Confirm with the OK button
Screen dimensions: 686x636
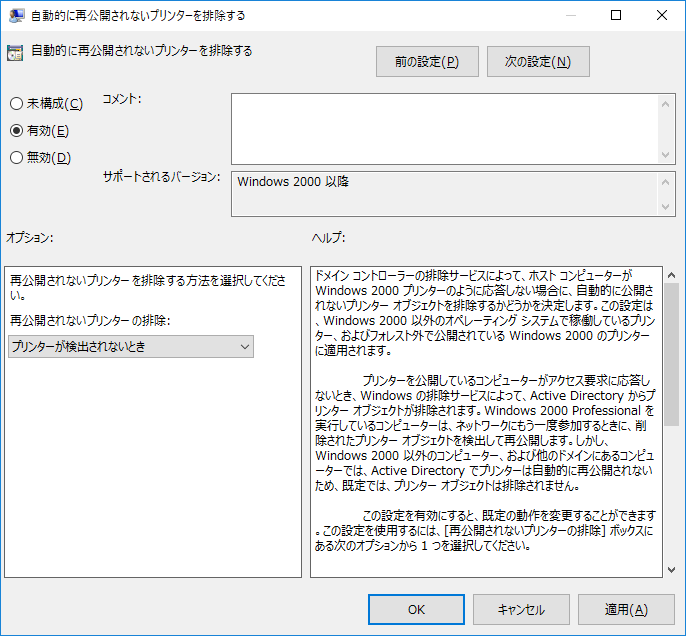(416, 609)
